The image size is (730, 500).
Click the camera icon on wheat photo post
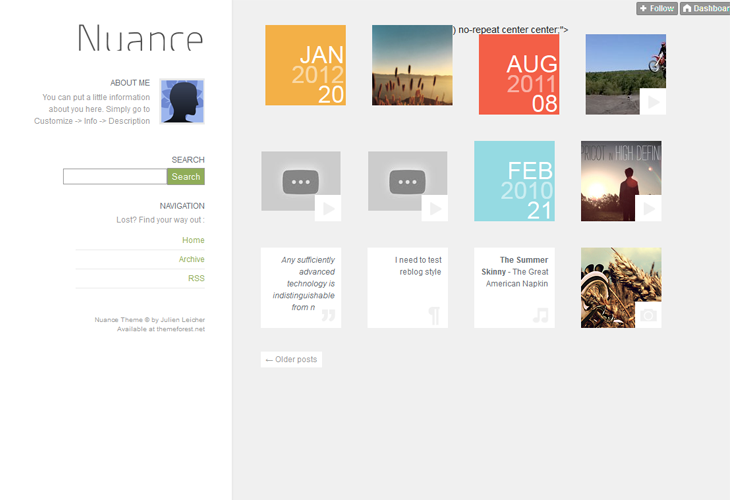[x=649, y=315]
